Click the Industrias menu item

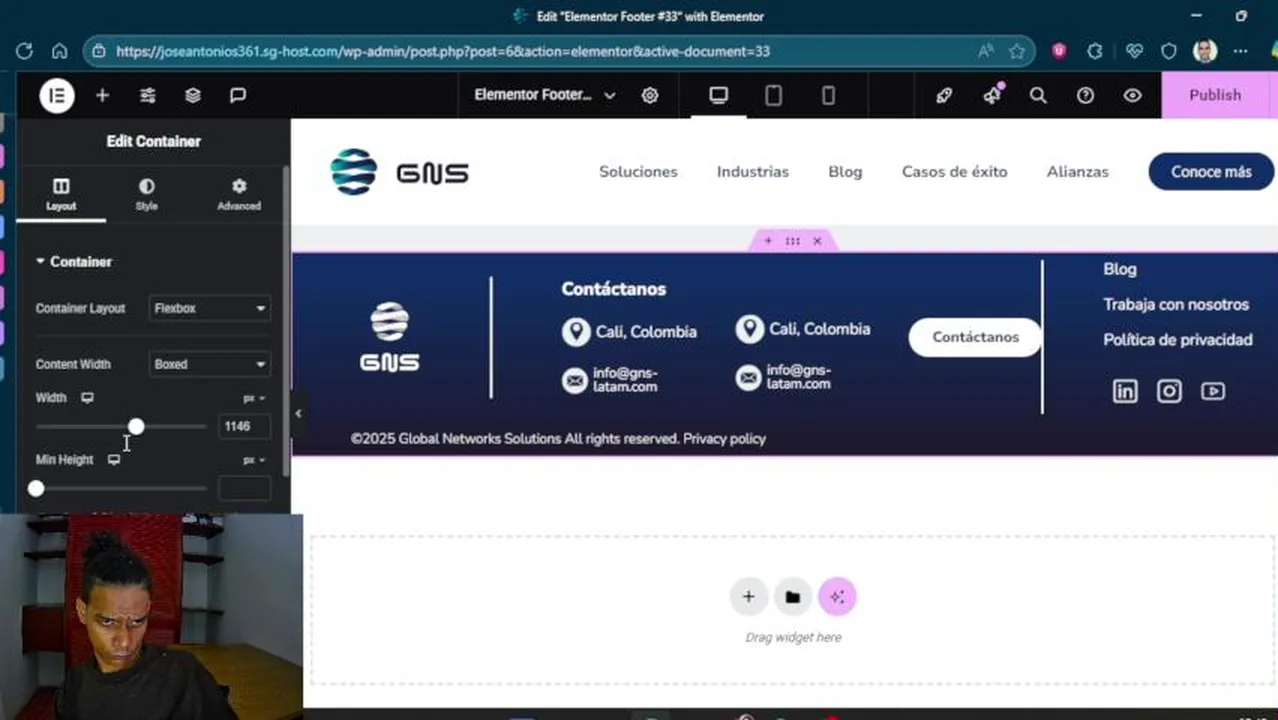(x=753, y=172)
